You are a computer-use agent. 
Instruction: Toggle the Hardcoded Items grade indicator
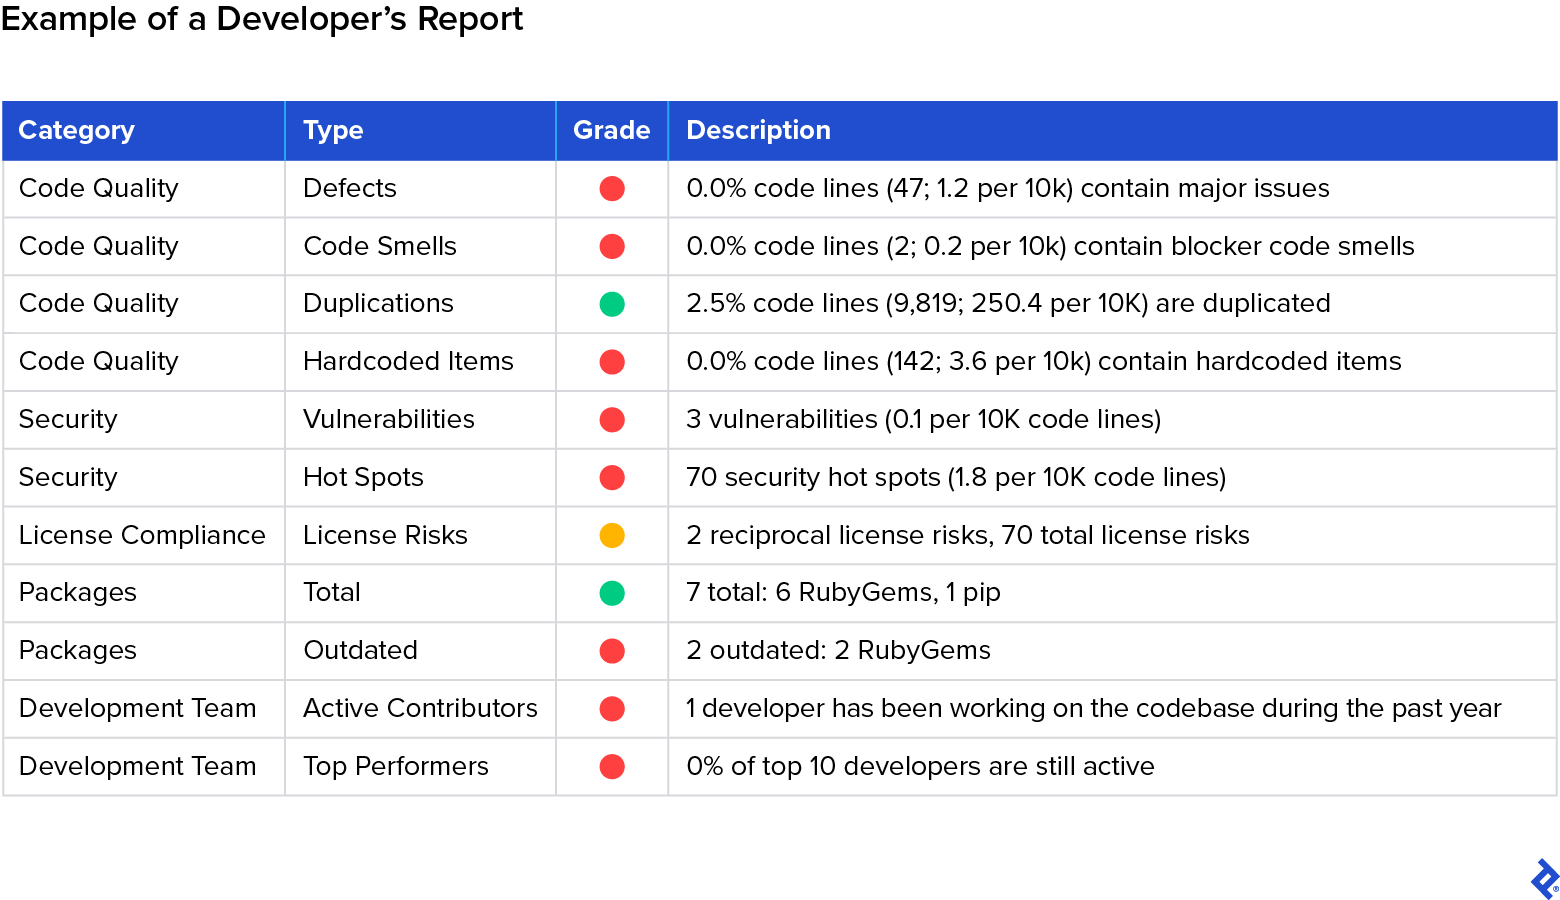(611, 361)
